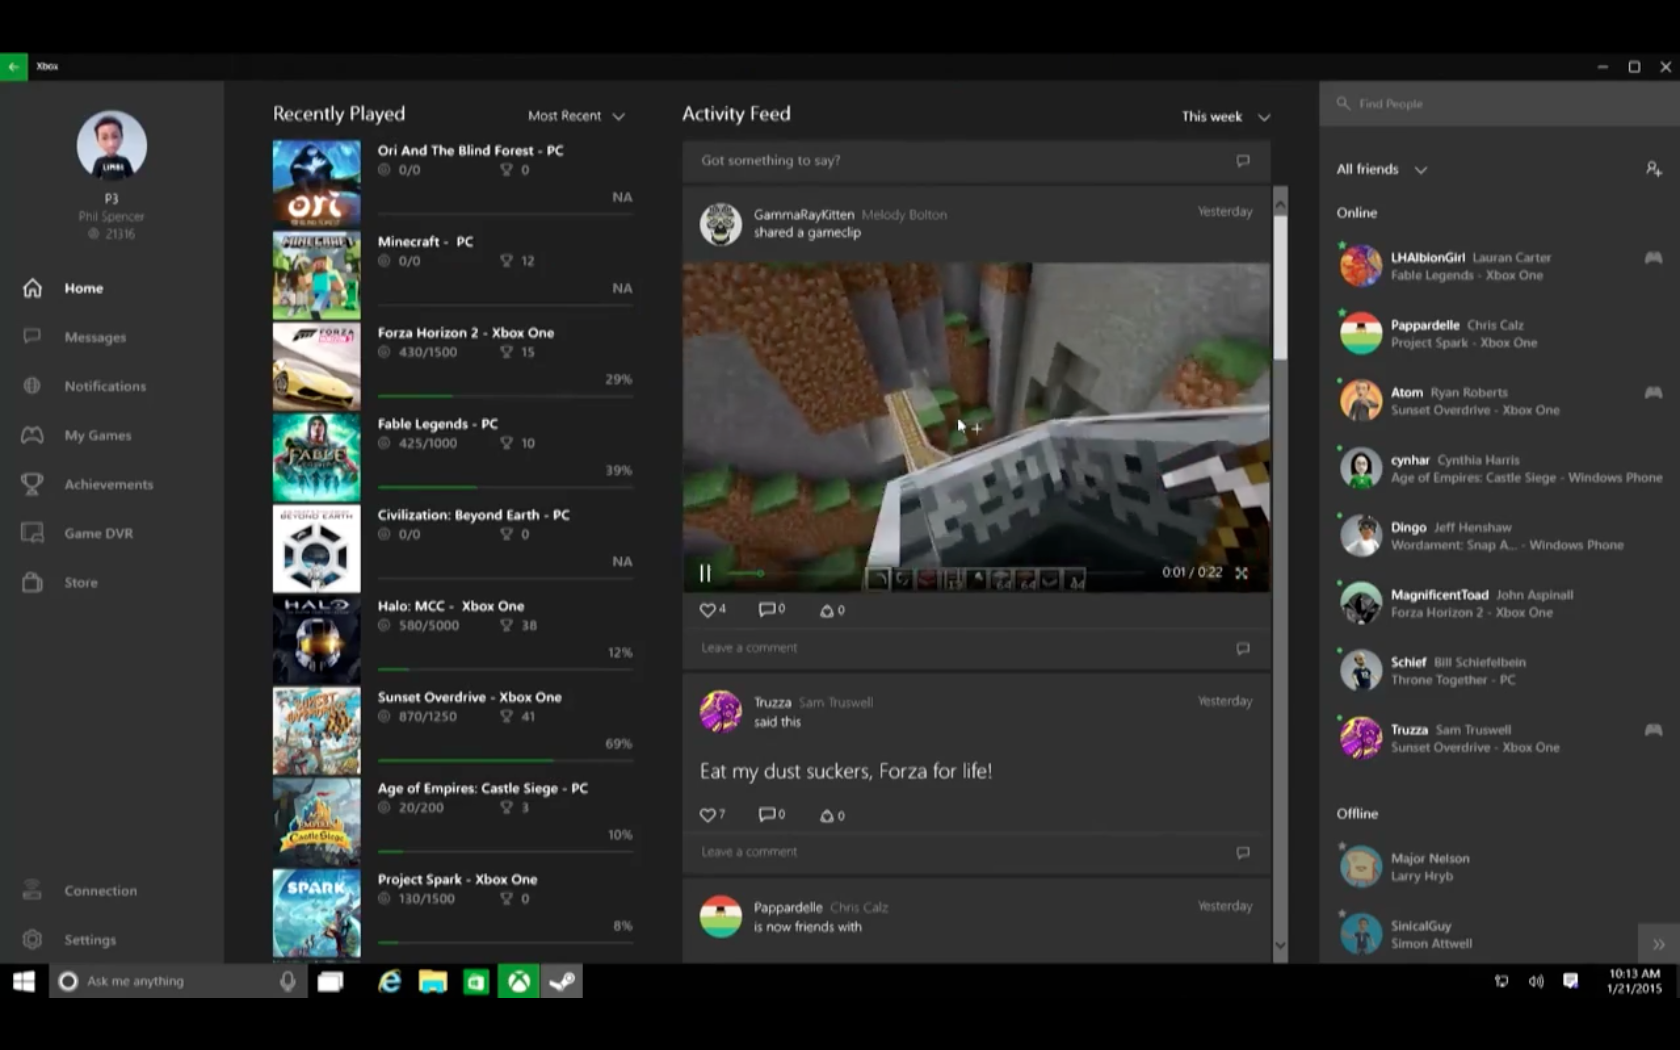Go back with the green arrow button
This screenshot has width=1680, height=1050.
[13, 67]
